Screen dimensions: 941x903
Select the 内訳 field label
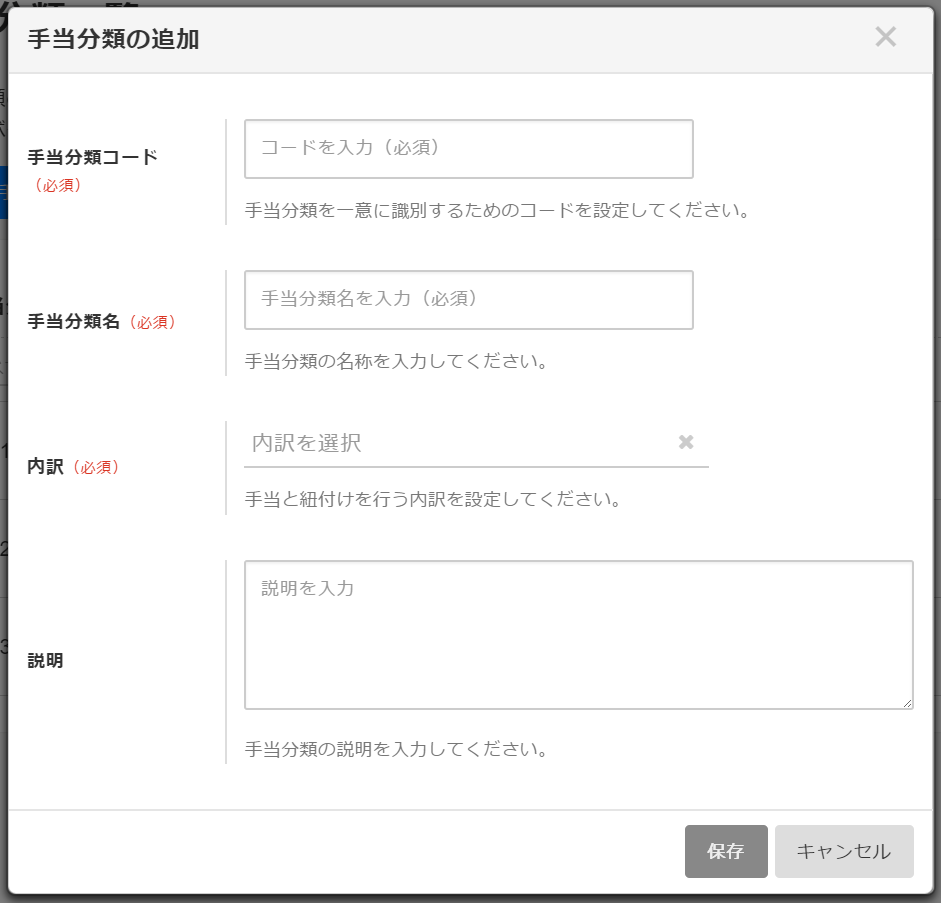pos(45,467)
